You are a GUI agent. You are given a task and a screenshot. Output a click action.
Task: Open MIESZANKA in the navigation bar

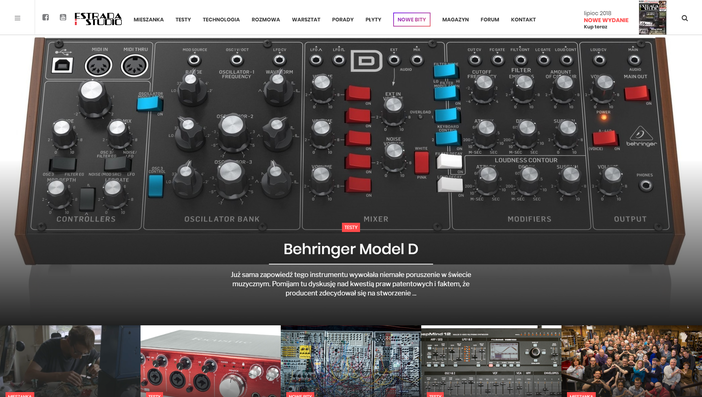coord(149,20)
